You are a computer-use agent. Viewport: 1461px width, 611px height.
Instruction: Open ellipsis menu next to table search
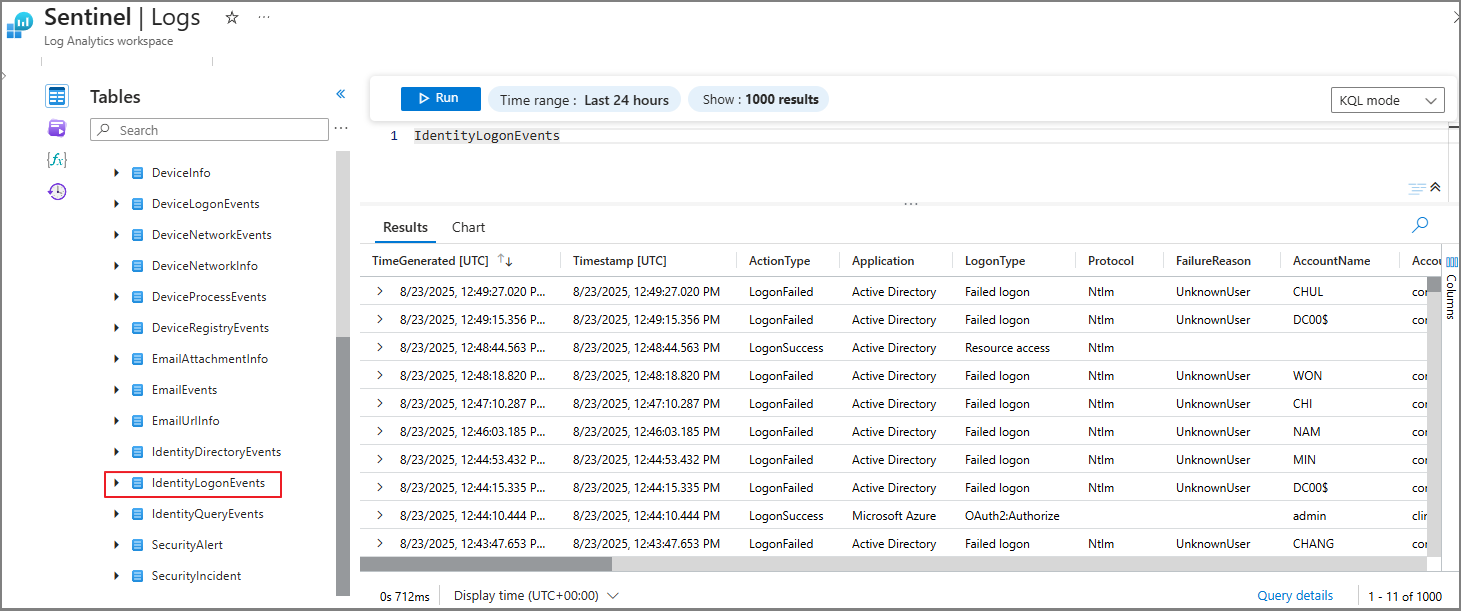[341, 129]
